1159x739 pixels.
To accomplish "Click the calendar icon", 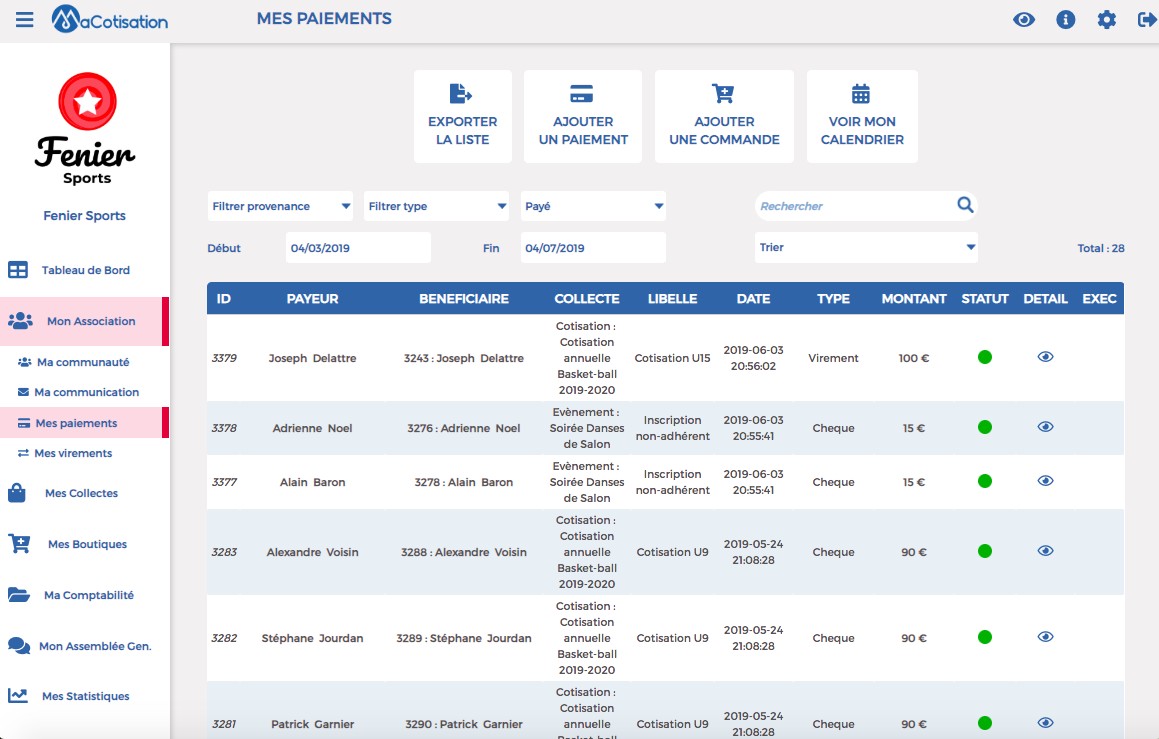I will [861, 94].
